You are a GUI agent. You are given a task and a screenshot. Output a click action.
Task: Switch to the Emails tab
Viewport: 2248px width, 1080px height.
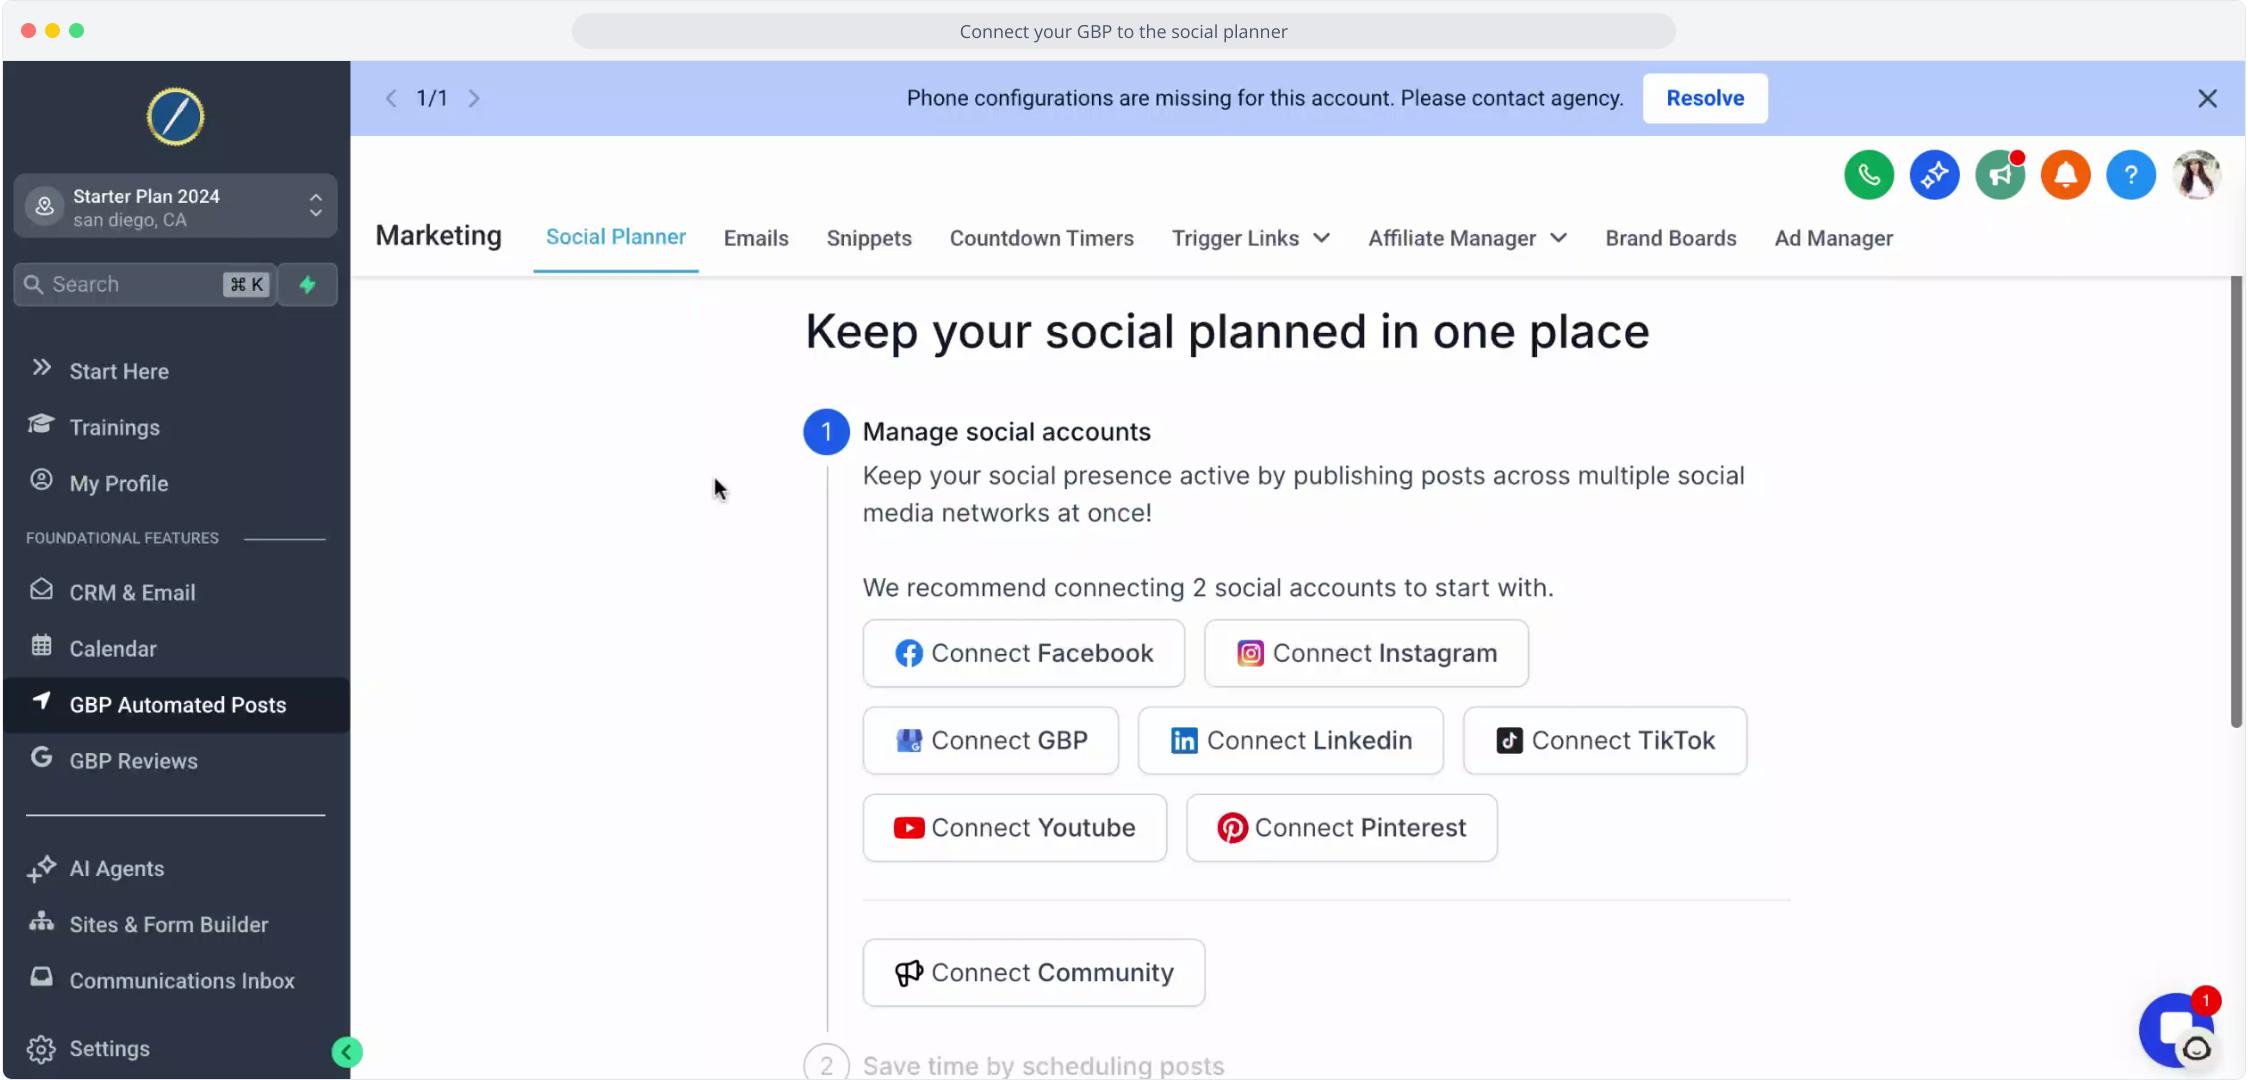(x=756, y=238)
